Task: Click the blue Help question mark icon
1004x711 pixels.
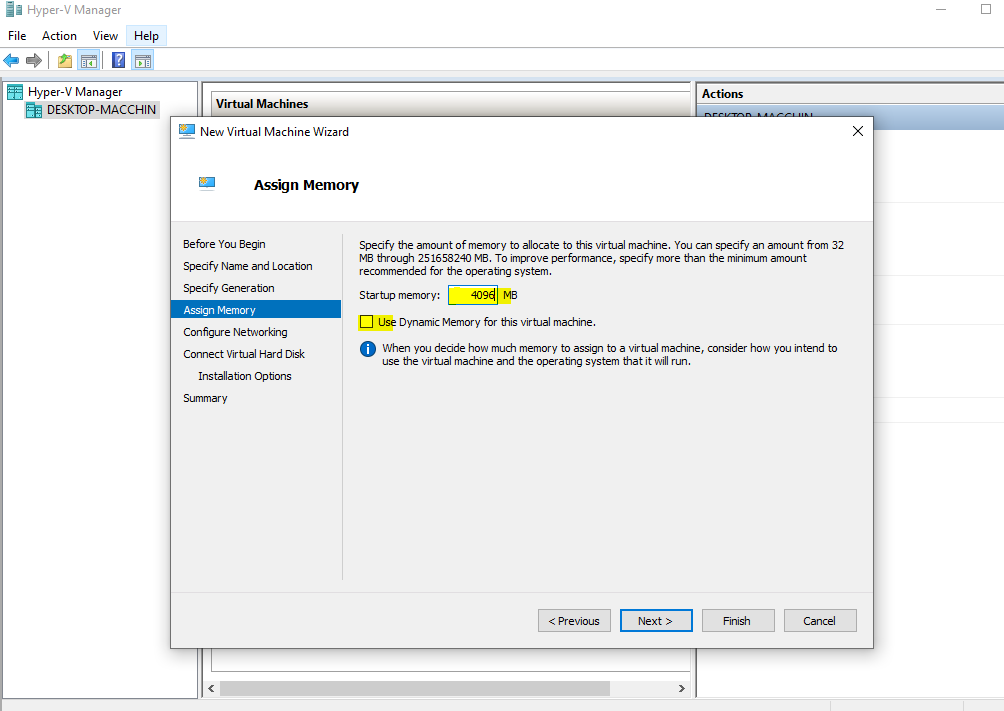Action: (x=119, y=60)
